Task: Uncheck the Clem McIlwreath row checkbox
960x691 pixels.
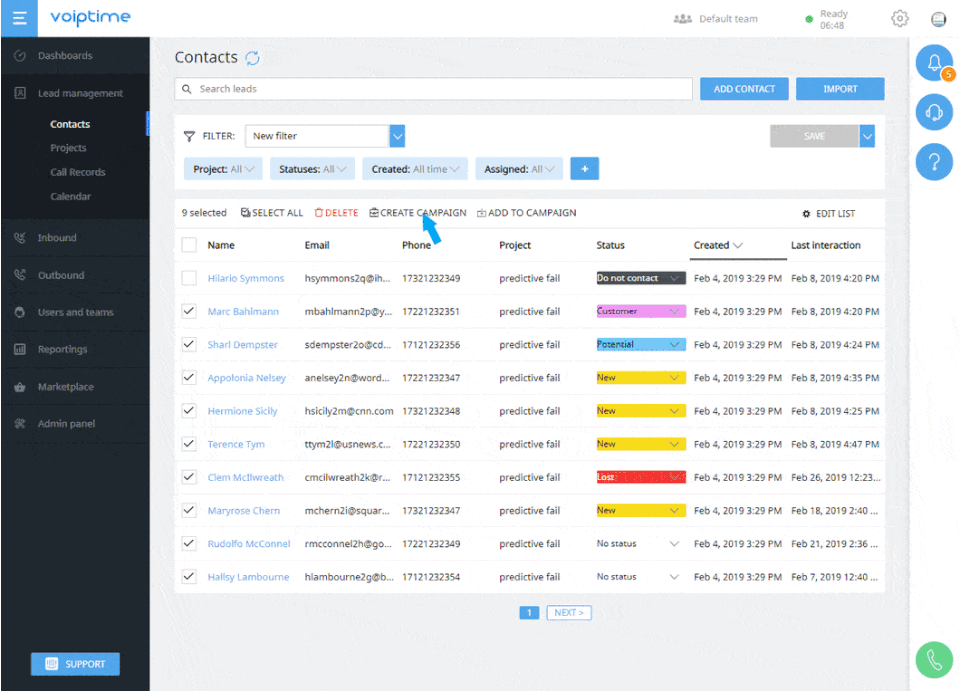Action: [x=189, y=477]
